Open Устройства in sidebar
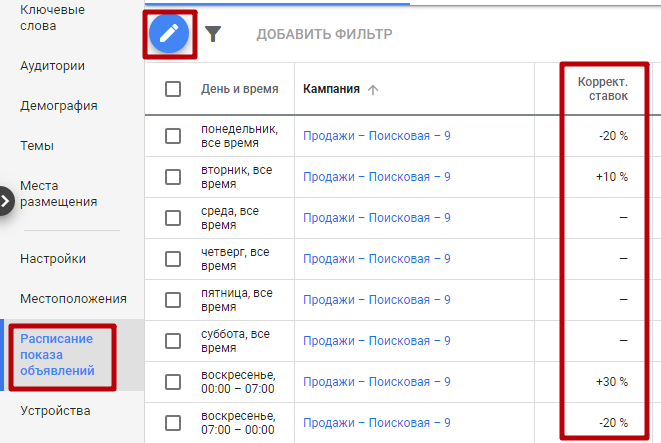Viewport: 661px width, 443px height. (55, 411)
